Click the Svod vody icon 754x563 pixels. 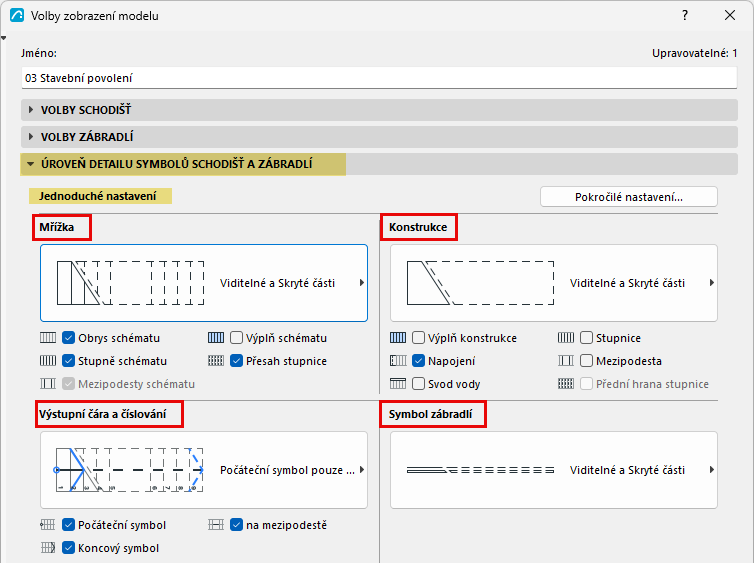coord(398,384)
